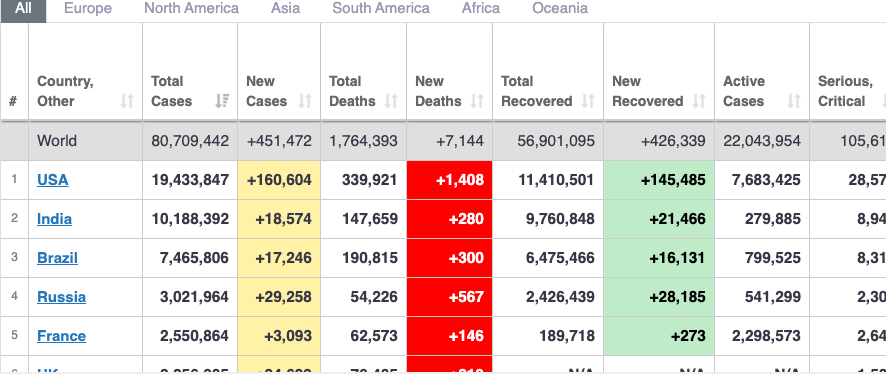Open the USA country link
886x374 pixels.
53,180
